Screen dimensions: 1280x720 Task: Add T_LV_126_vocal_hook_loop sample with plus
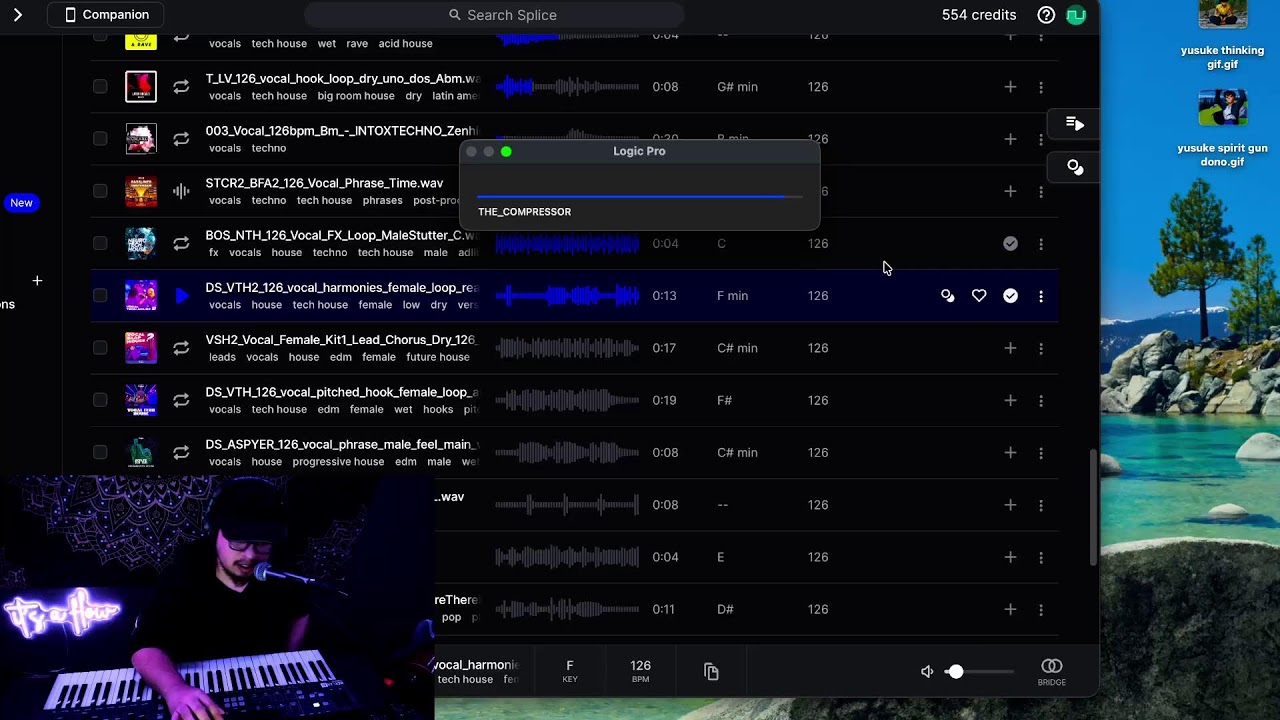pos(1010,87)
